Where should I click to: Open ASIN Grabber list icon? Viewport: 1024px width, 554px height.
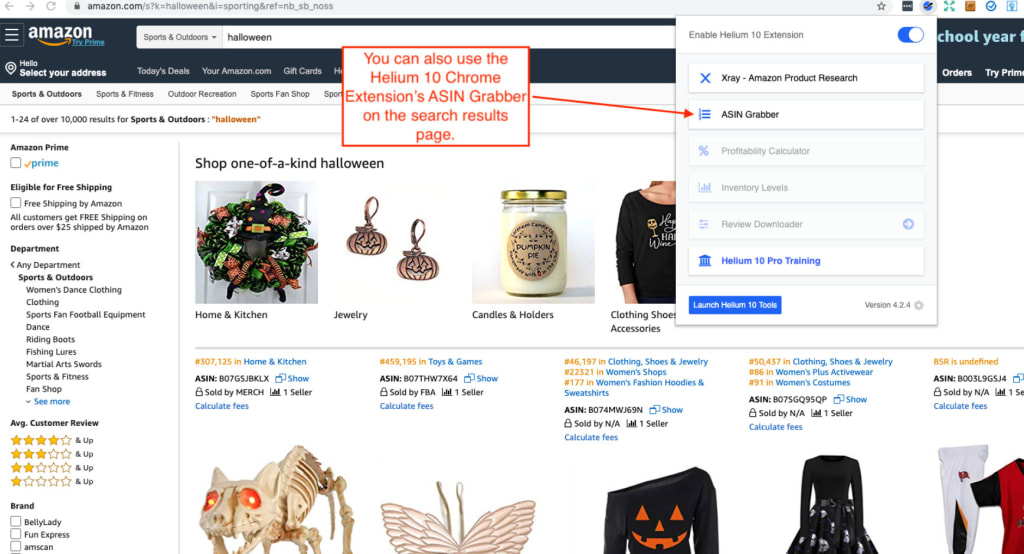pos(705,114)
